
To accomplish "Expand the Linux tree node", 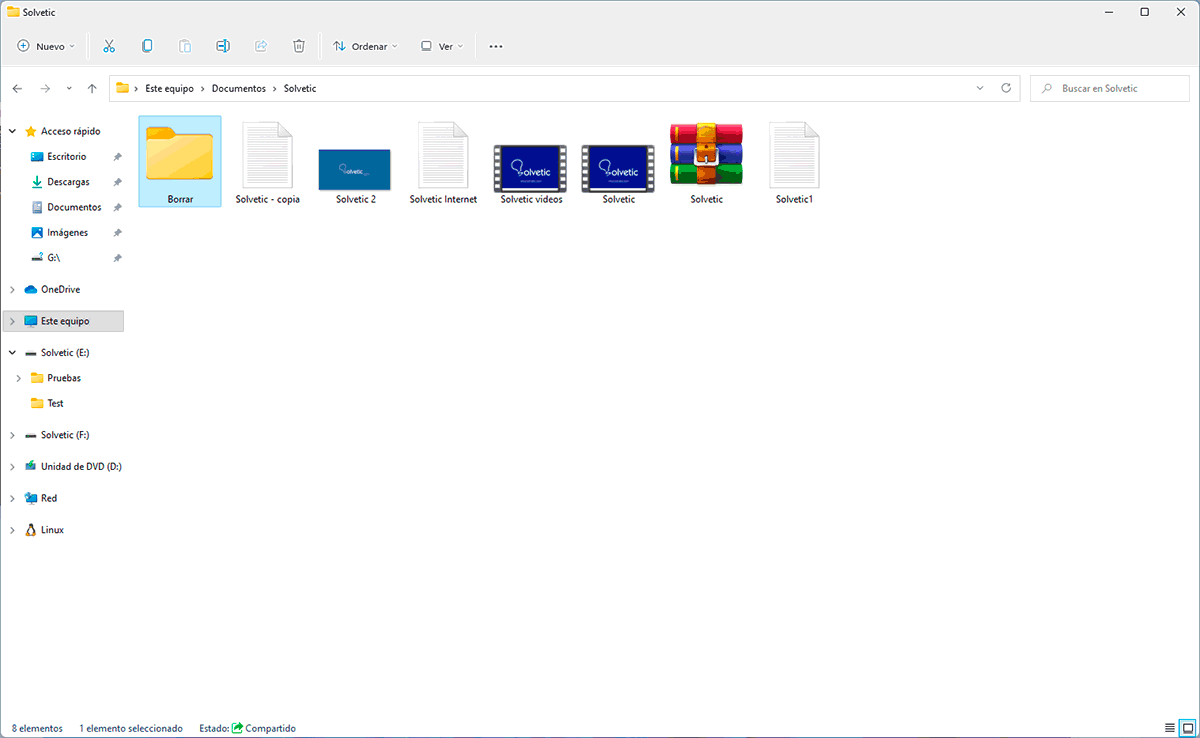I will pos(12,530).
